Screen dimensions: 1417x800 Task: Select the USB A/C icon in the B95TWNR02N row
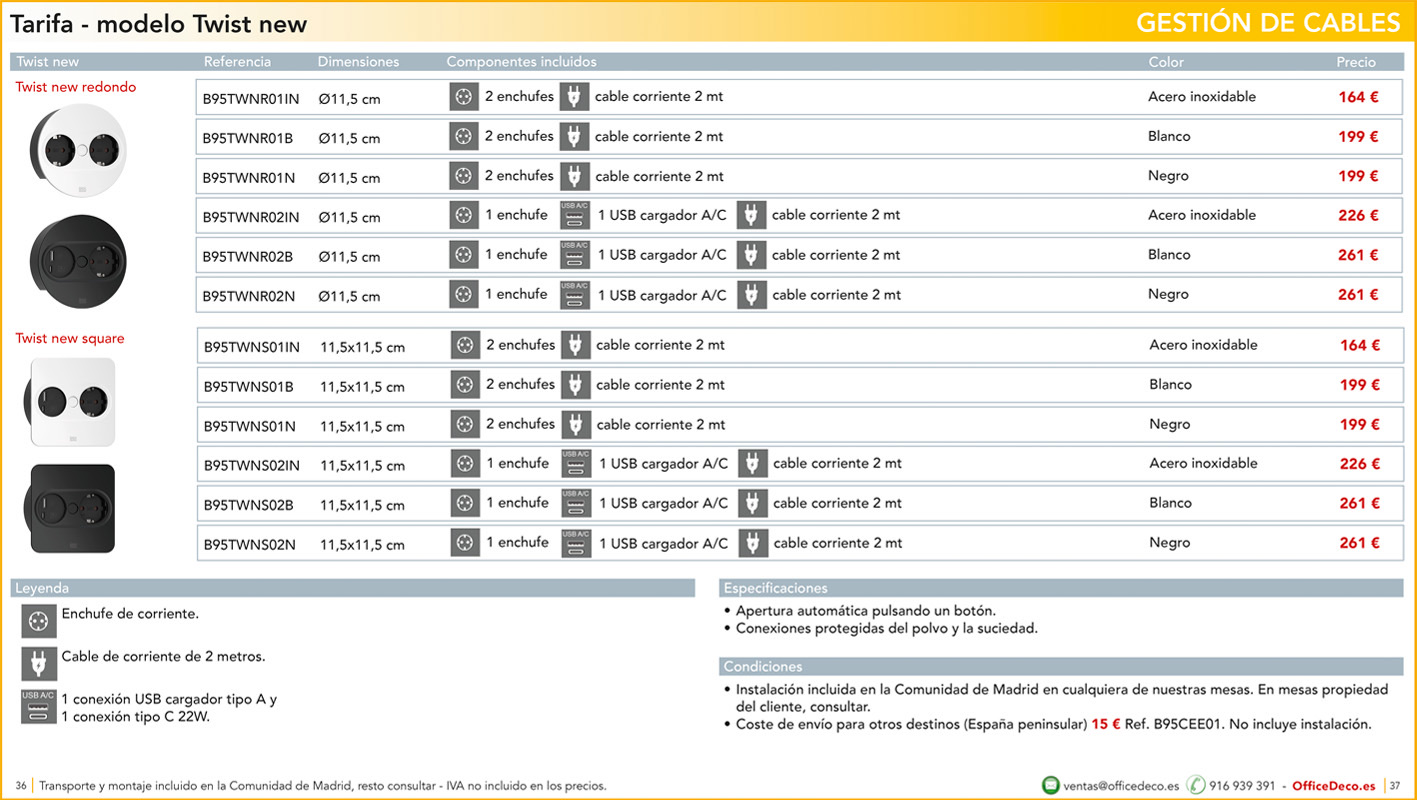[574, 295]
